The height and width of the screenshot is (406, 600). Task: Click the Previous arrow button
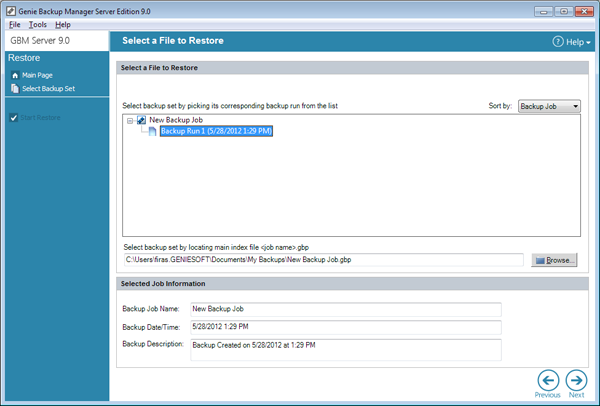tap(548, 380)
